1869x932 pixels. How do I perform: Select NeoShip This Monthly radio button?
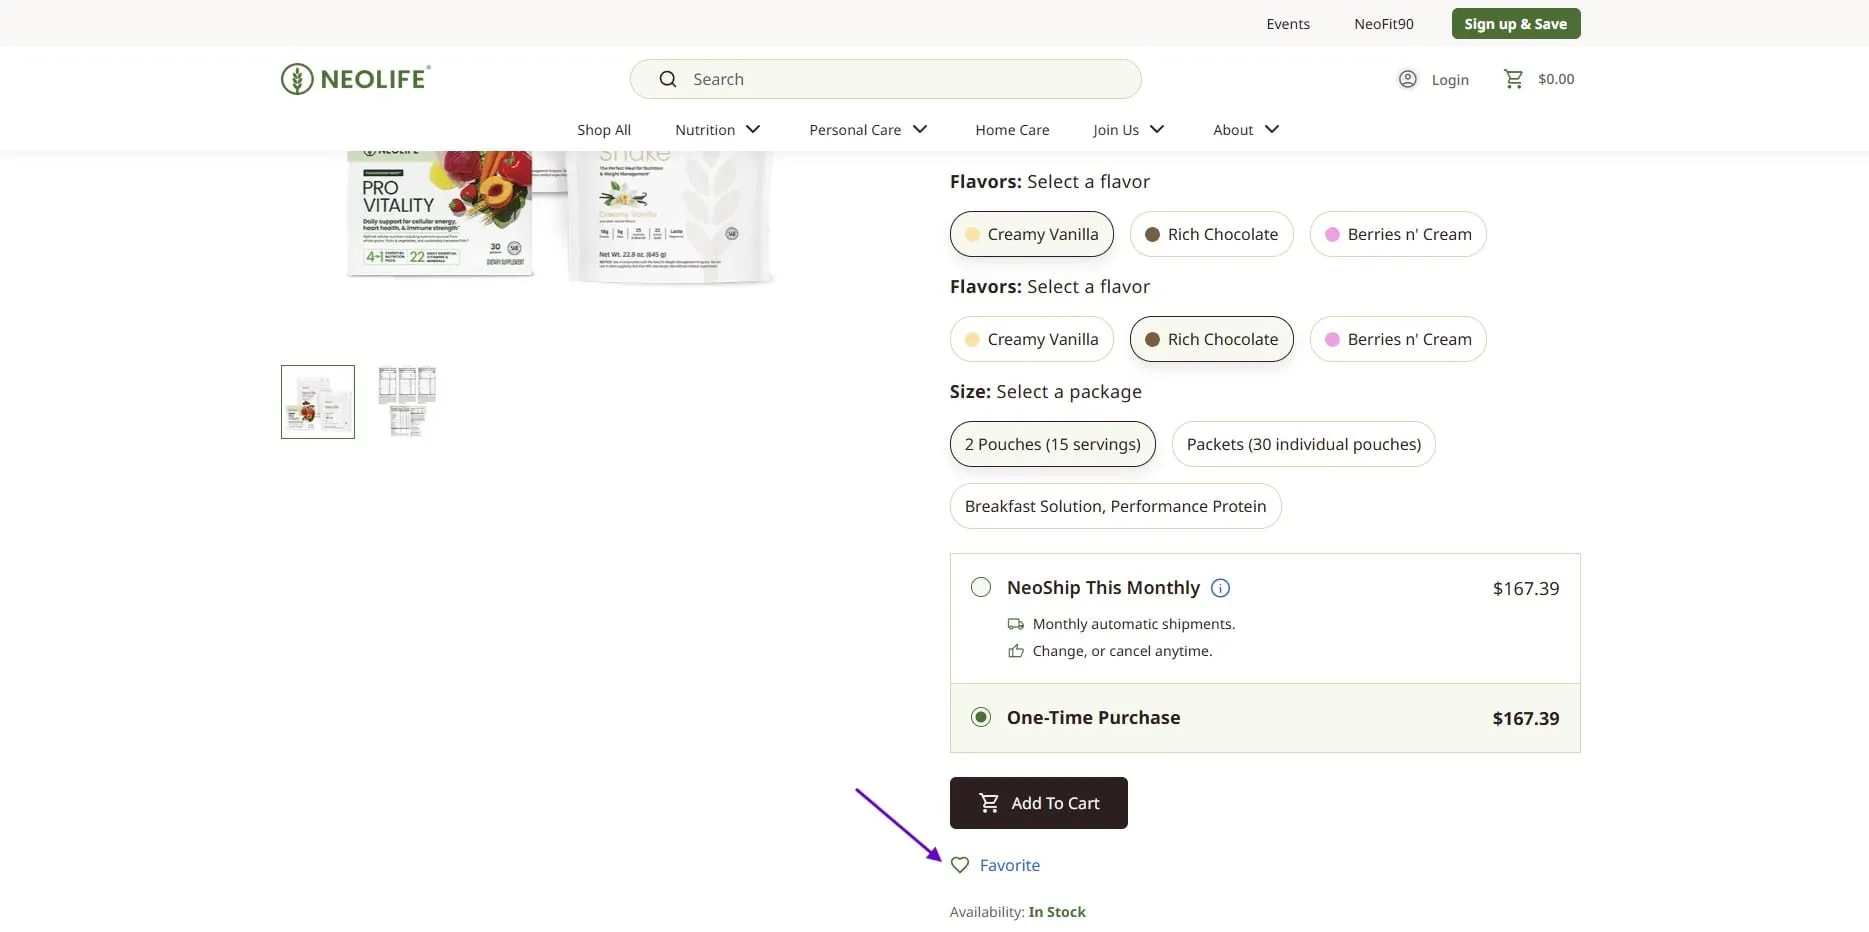tap(981, 587)
